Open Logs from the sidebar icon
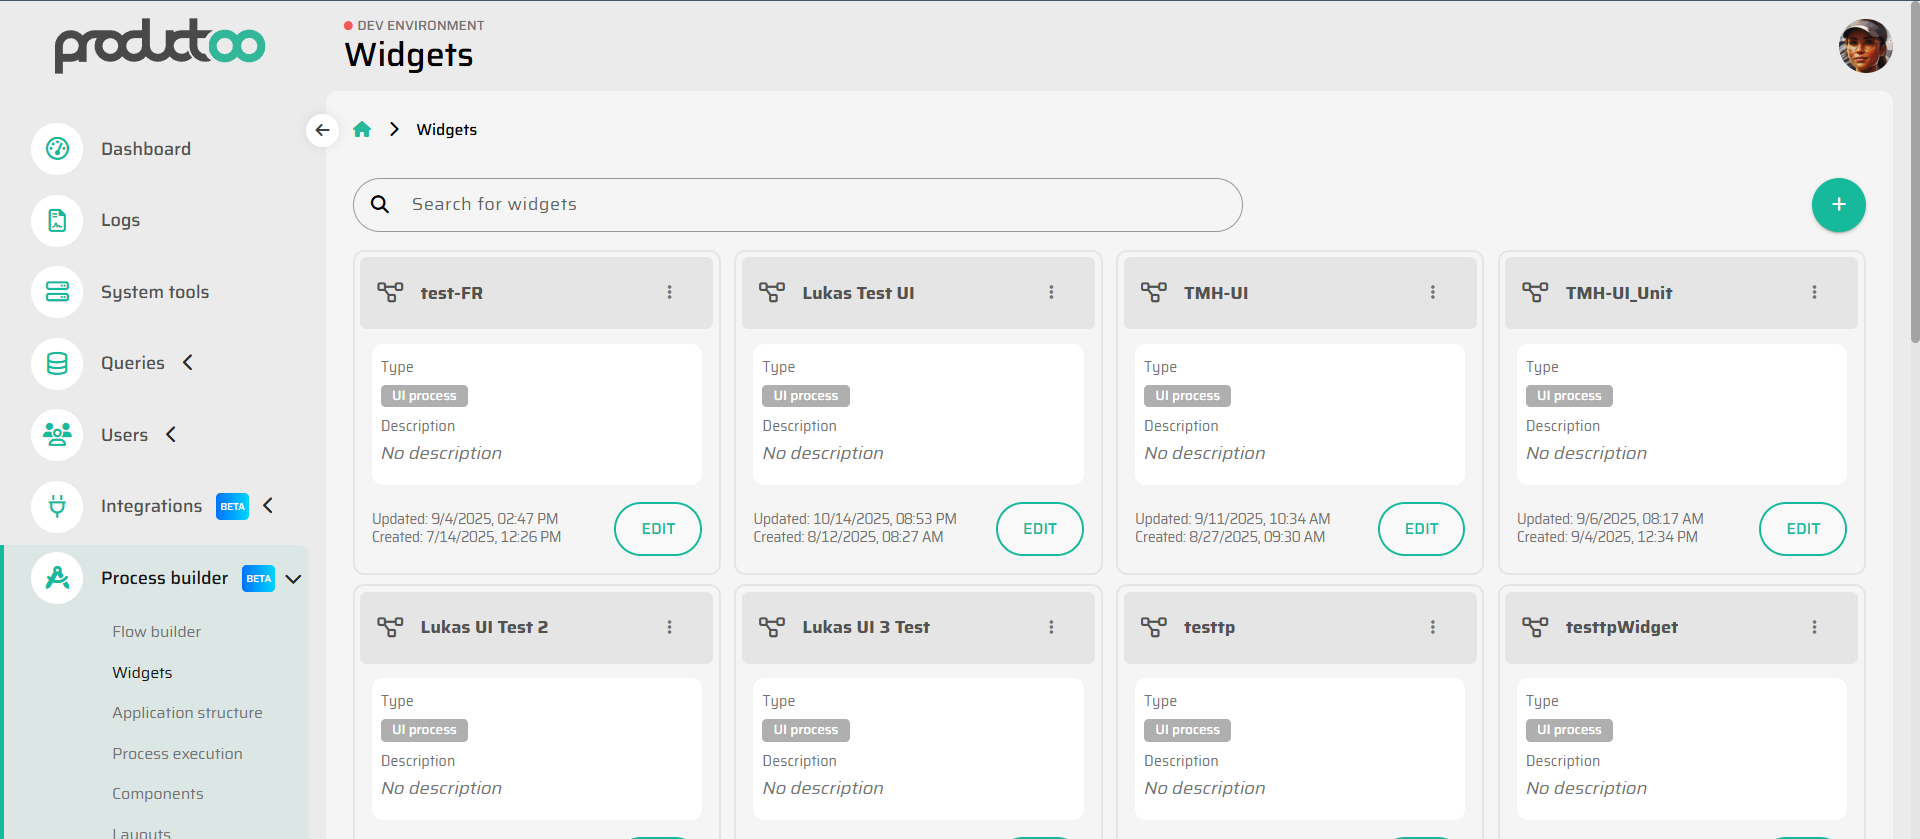 pyautogui.click(x=57, y=221)
